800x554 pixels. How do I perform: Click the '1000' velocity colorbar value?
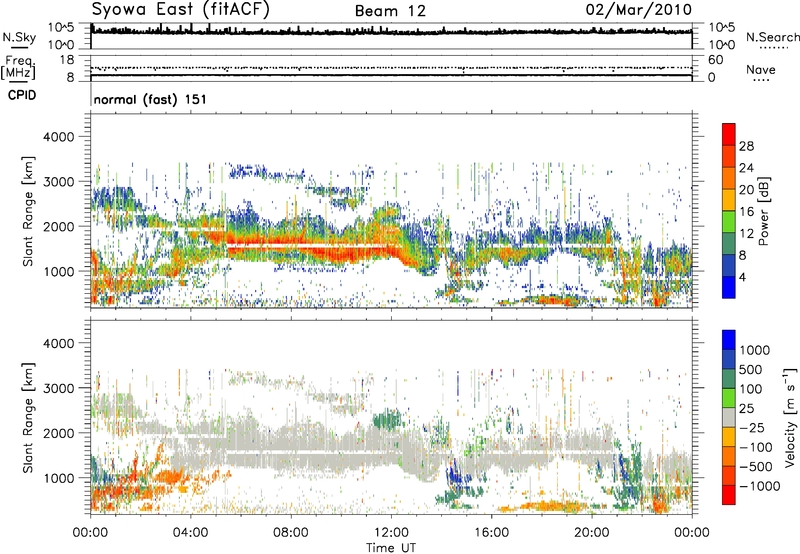[x=754, y=350]
